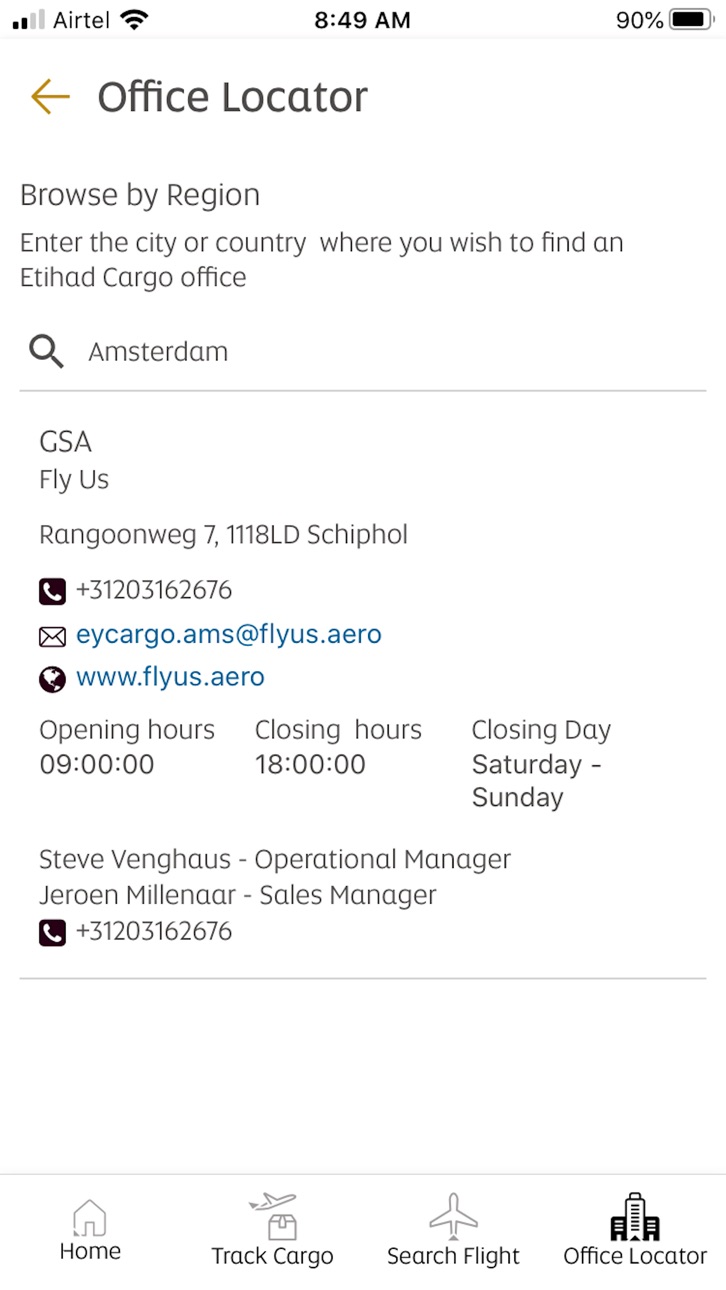Tap the Rangoonweg 7 Schiphol address
The height and width of the screenshot is (1290, 726).
223,535
